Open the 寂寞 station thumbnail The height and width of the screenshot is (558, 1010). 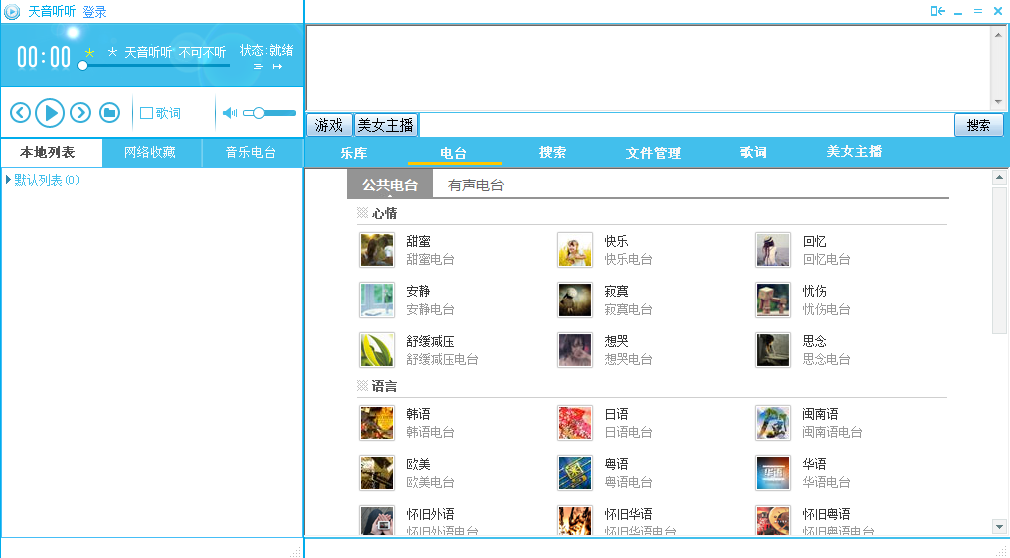click(575, 300)
